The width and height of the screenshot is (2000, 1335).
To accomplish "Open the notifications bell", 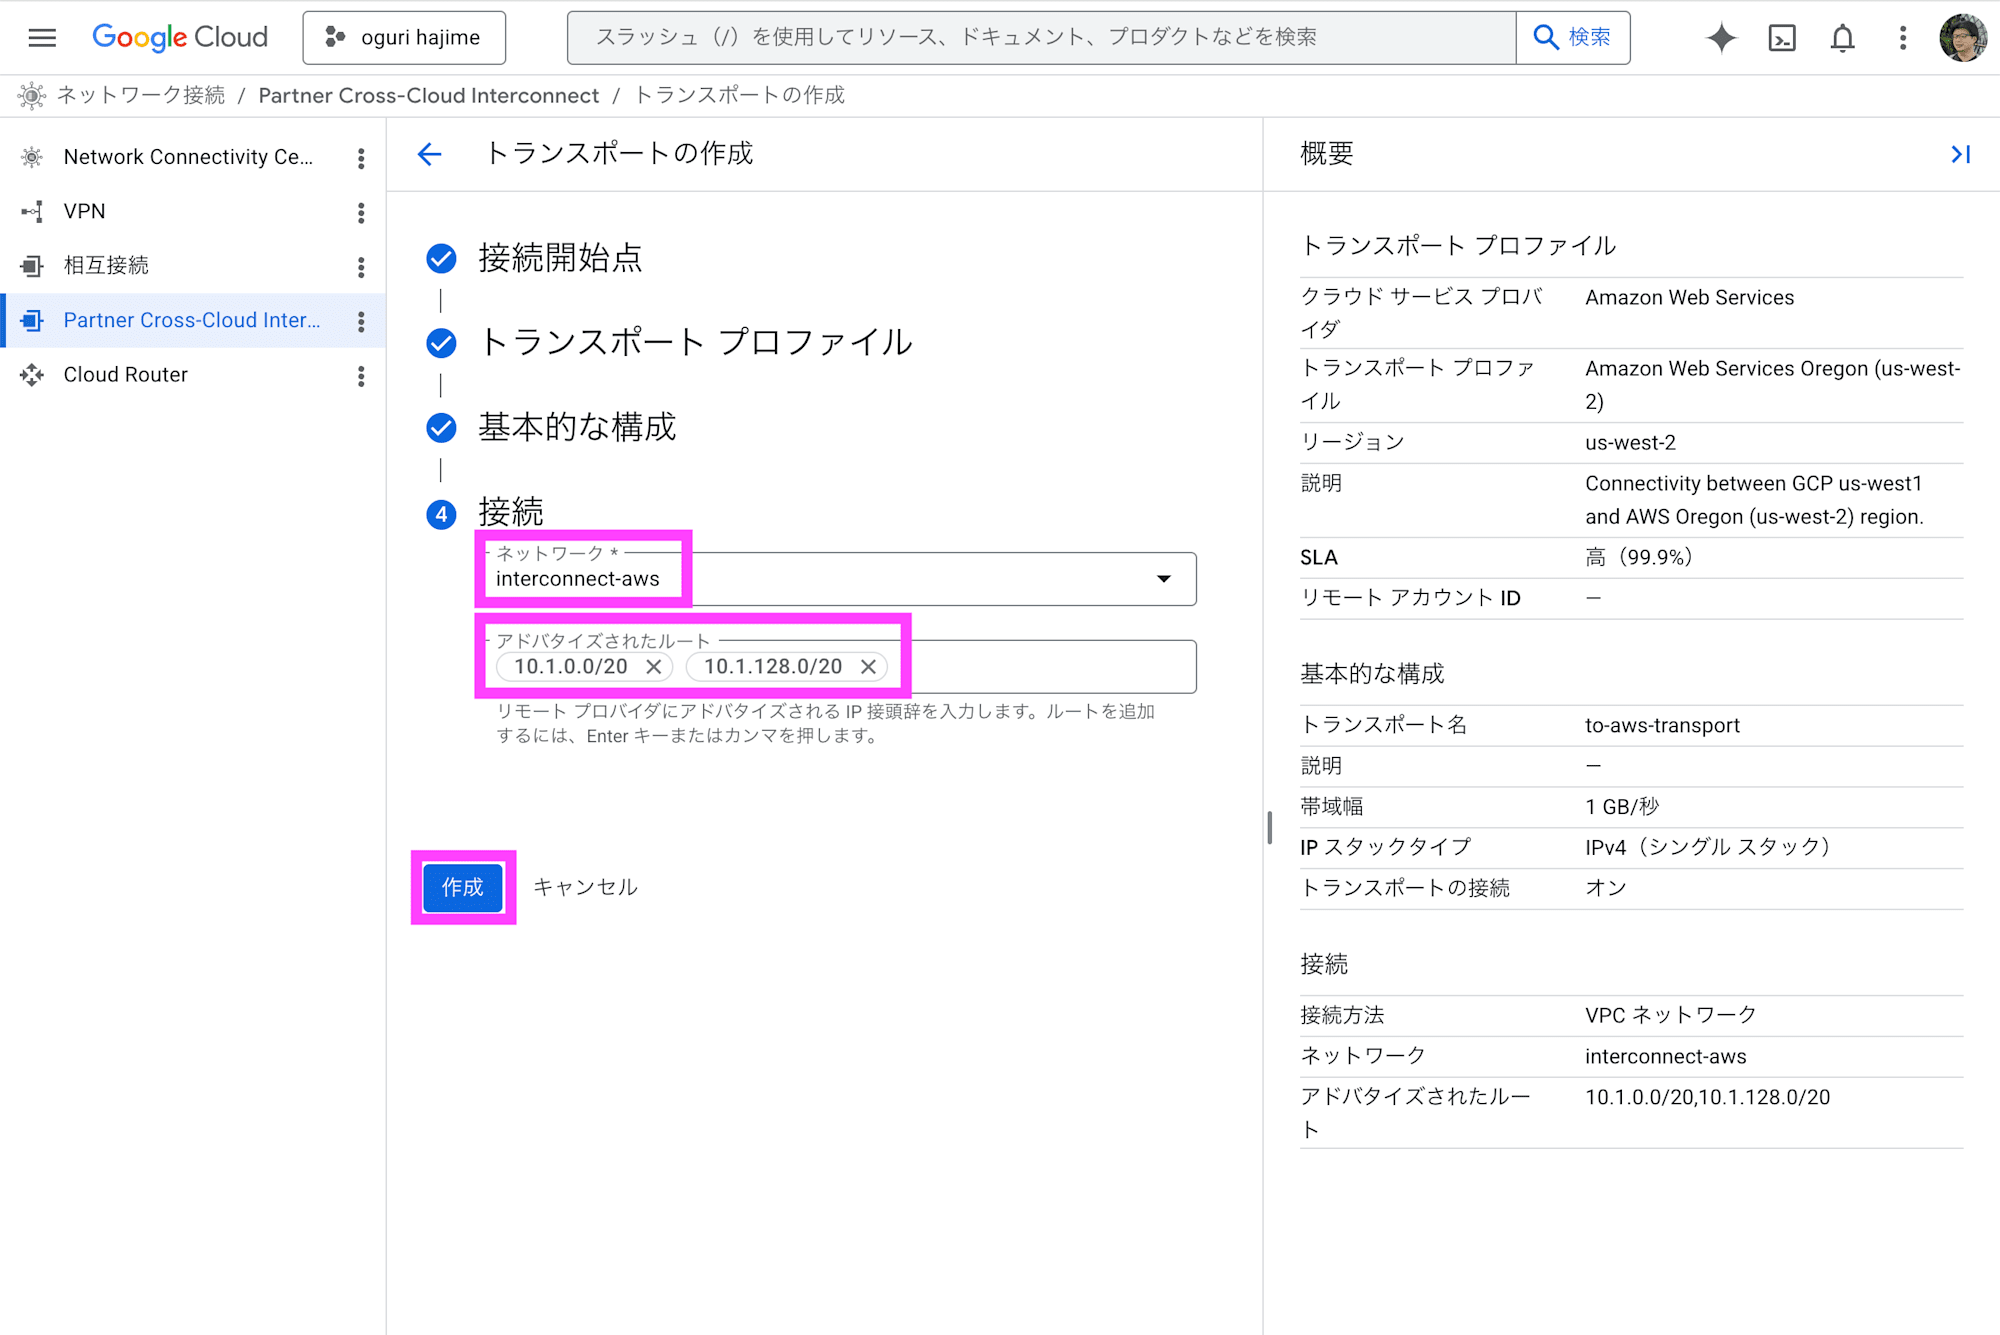I will [x=1841, y=37].
